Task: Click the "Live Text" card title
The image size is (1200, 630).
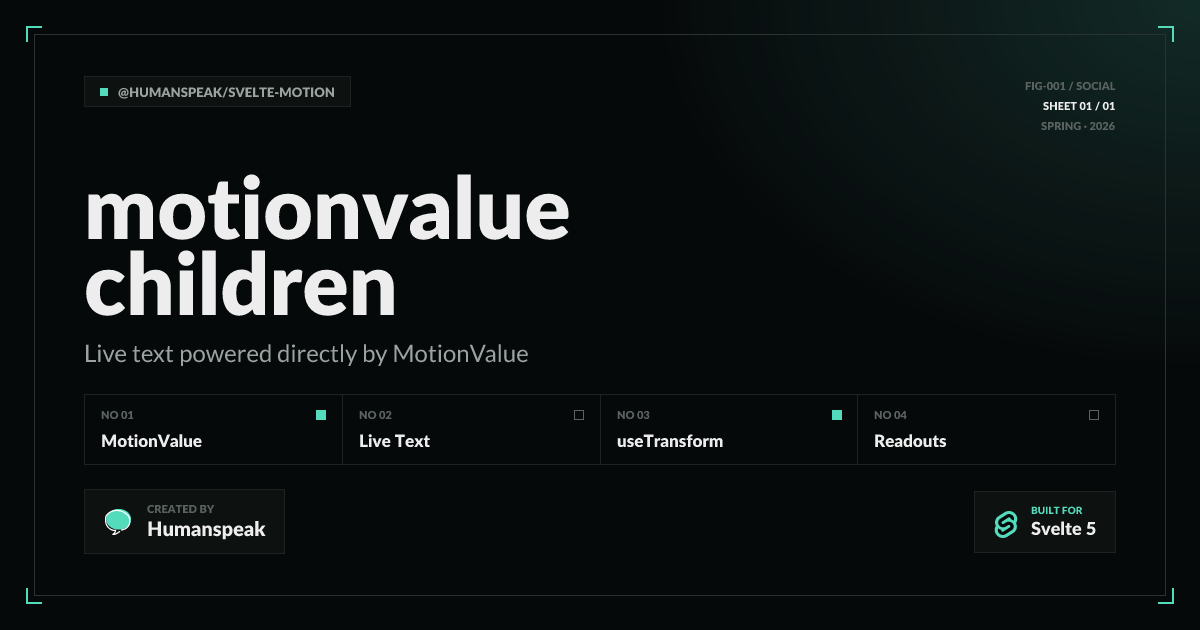Action: [394, 441]
